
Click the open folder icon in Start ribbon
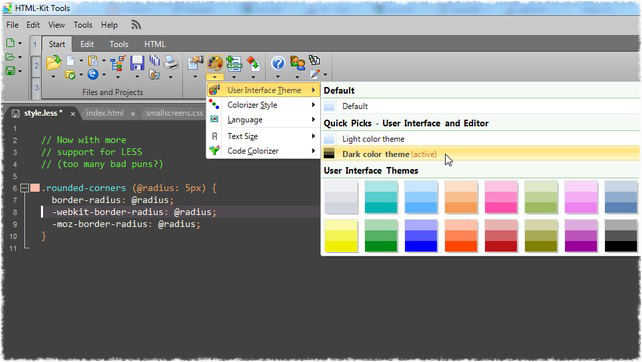pyautogui.click(x=53, y=62)
